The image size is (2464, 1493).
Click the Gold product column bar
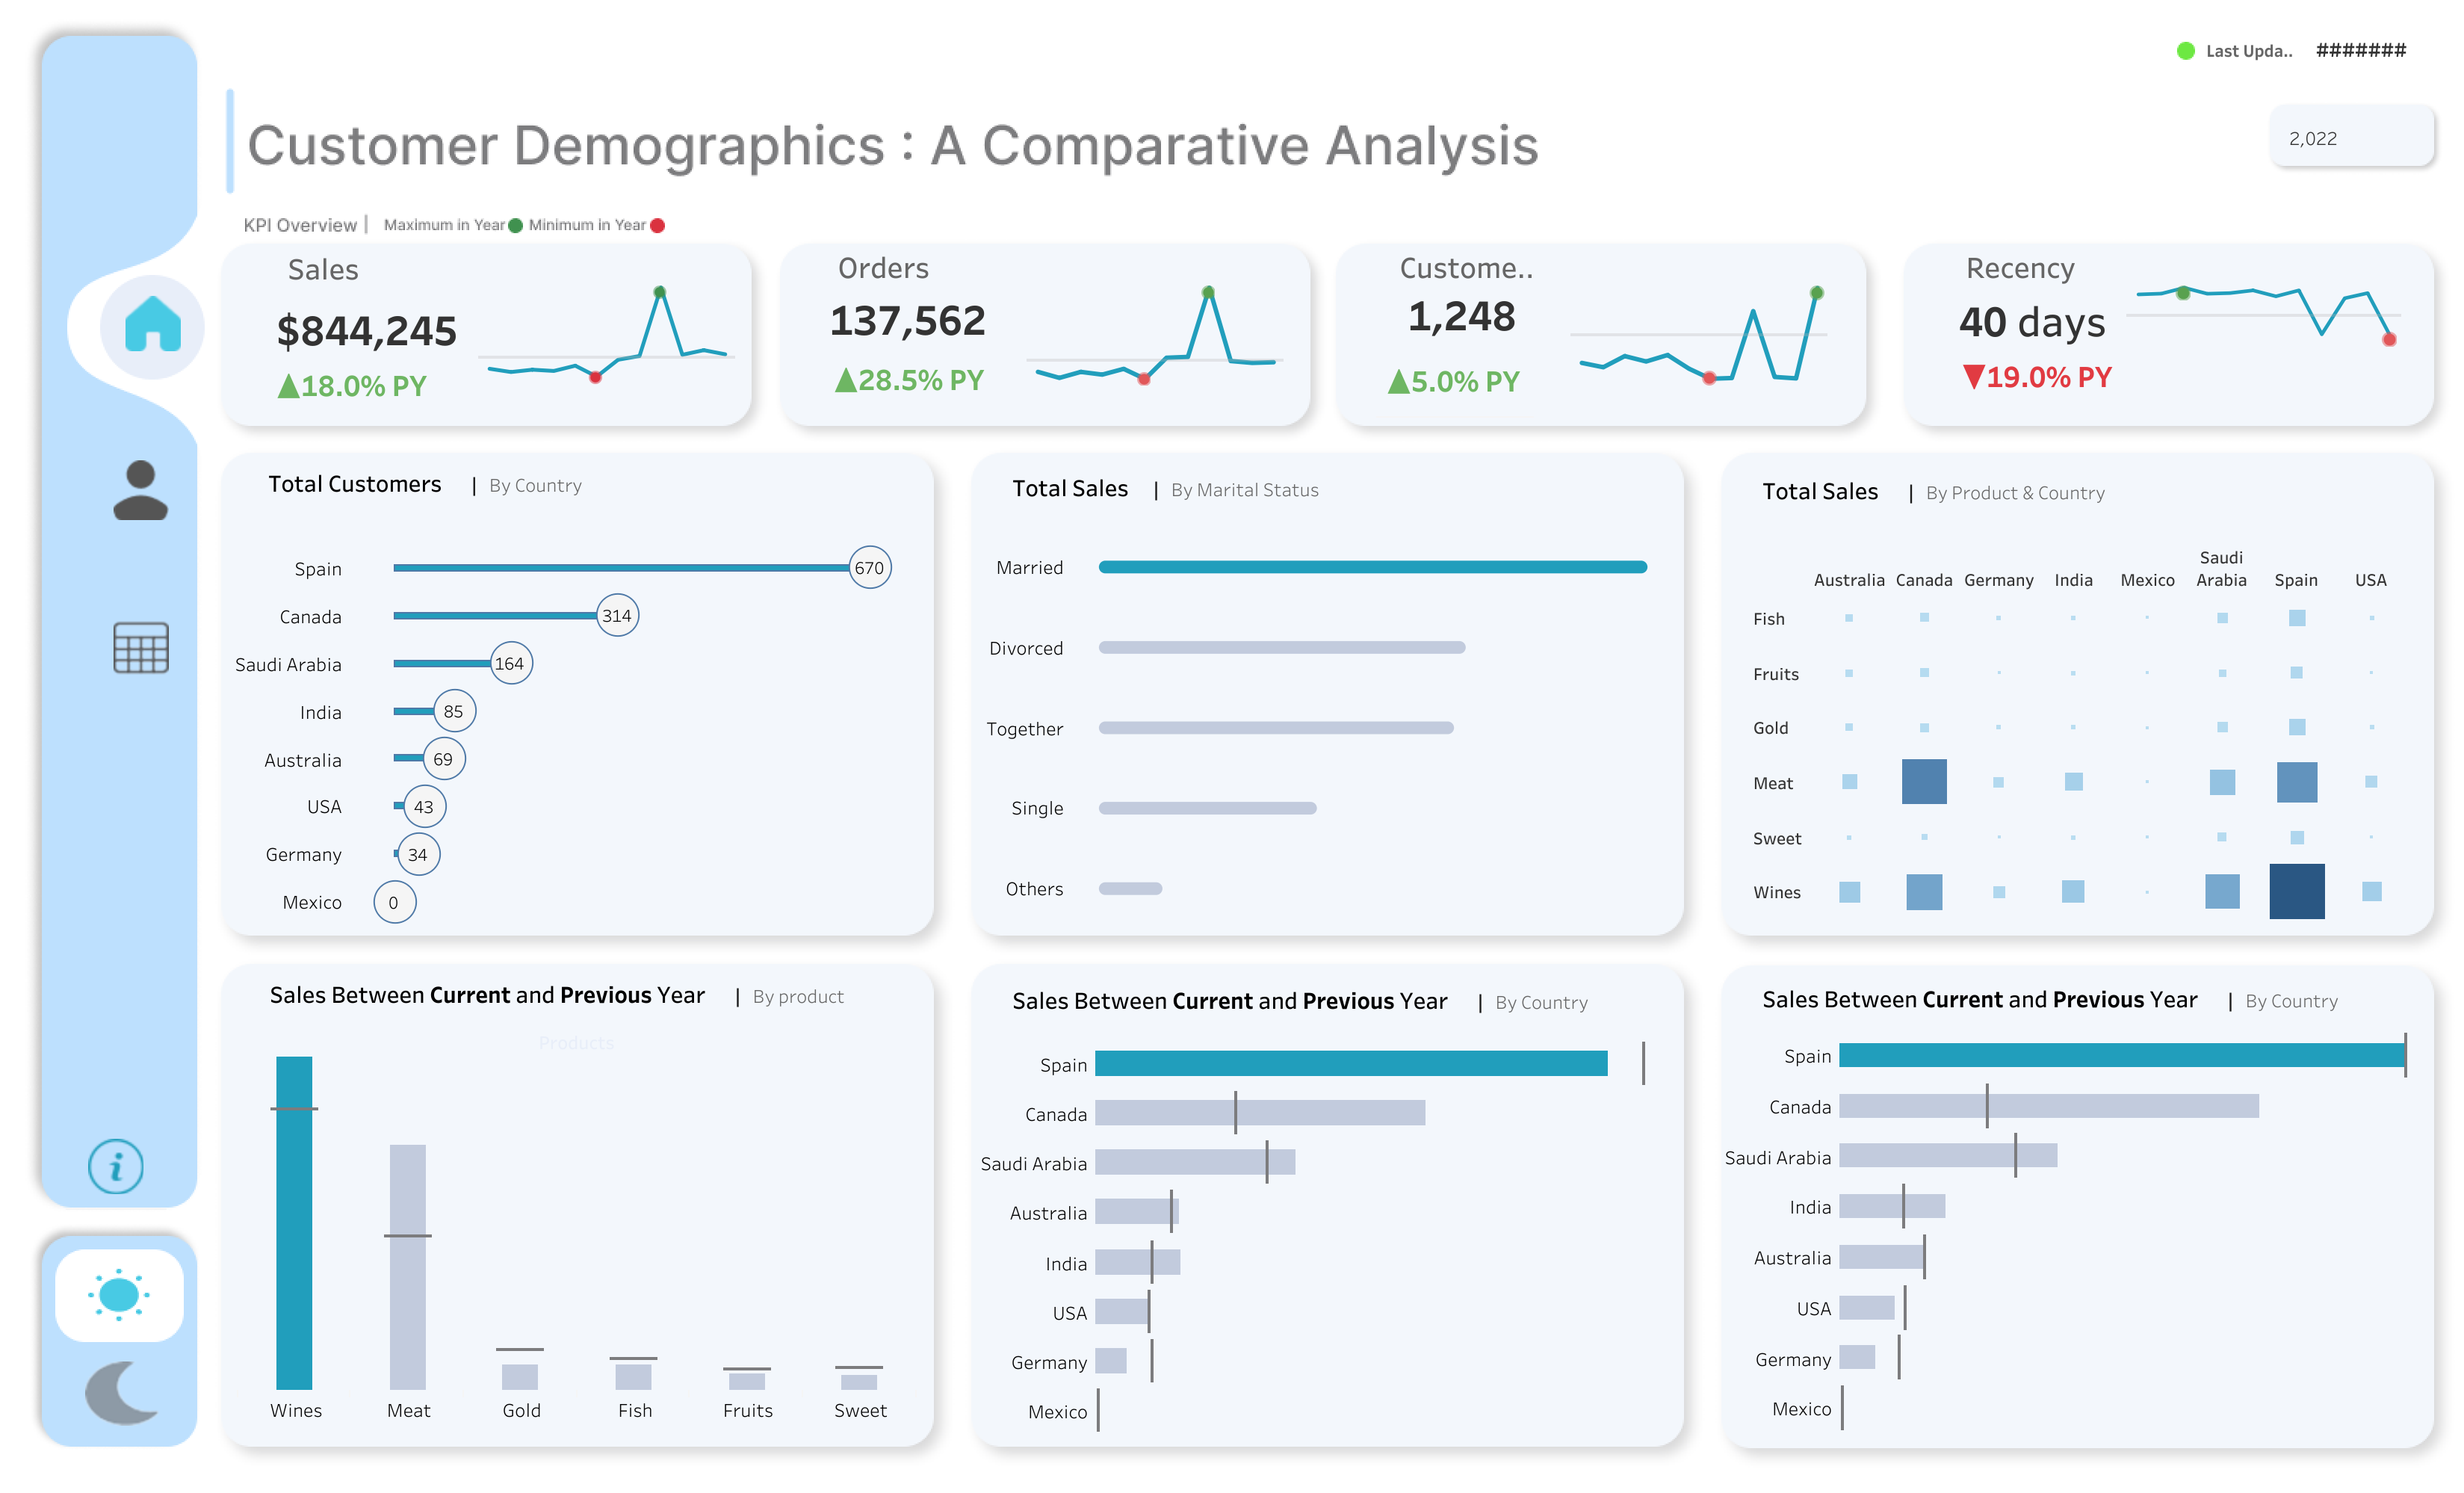[520, 1377]
